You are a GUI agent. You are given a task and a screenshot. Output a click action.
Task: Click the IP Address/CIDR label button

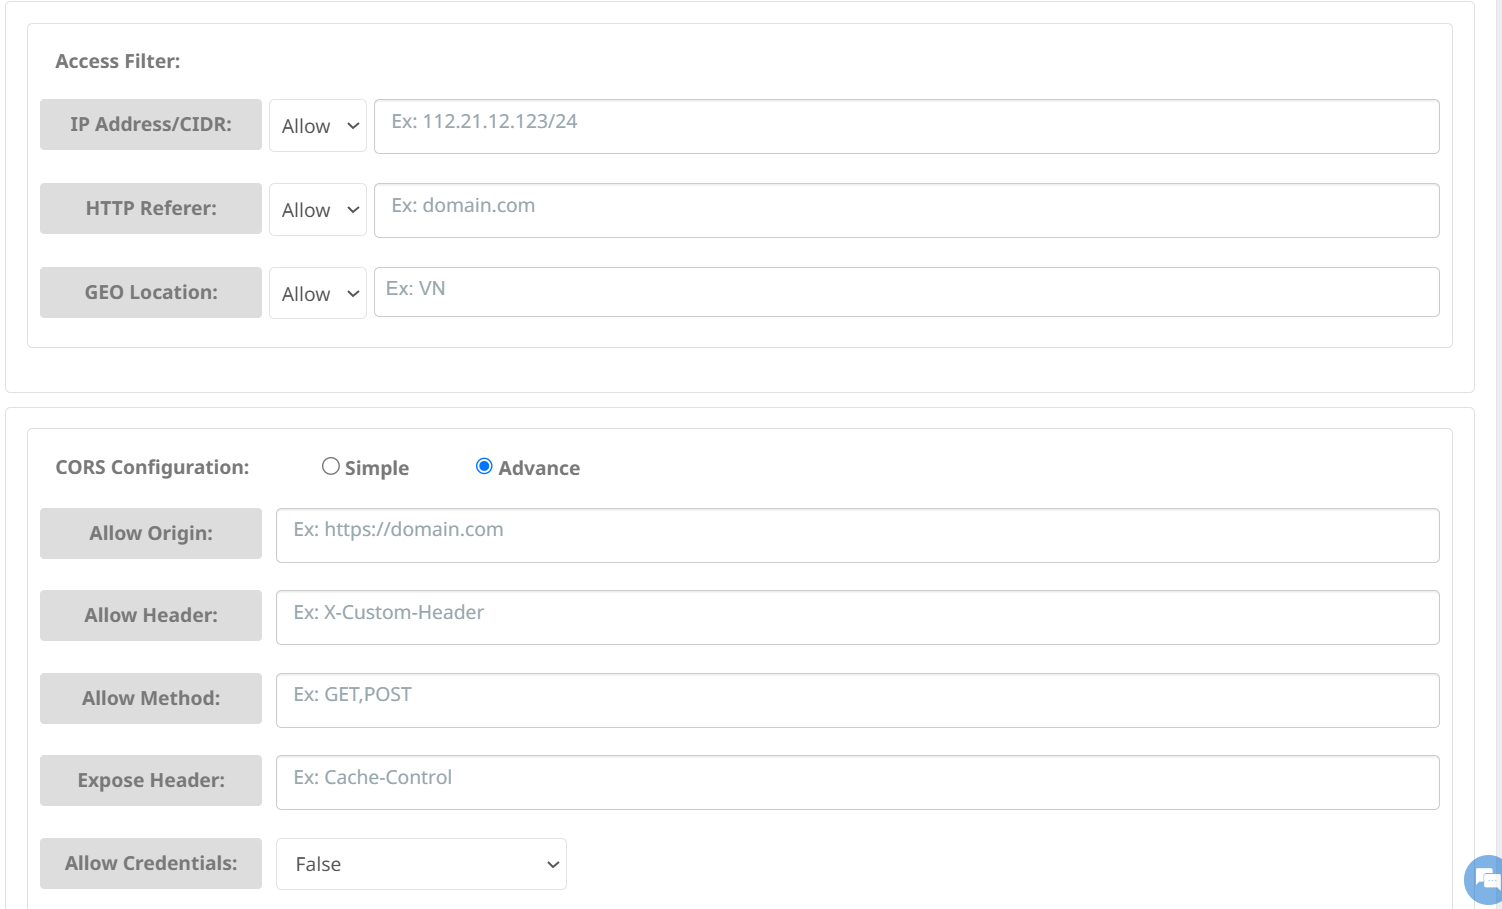click(x=151, y=125)
